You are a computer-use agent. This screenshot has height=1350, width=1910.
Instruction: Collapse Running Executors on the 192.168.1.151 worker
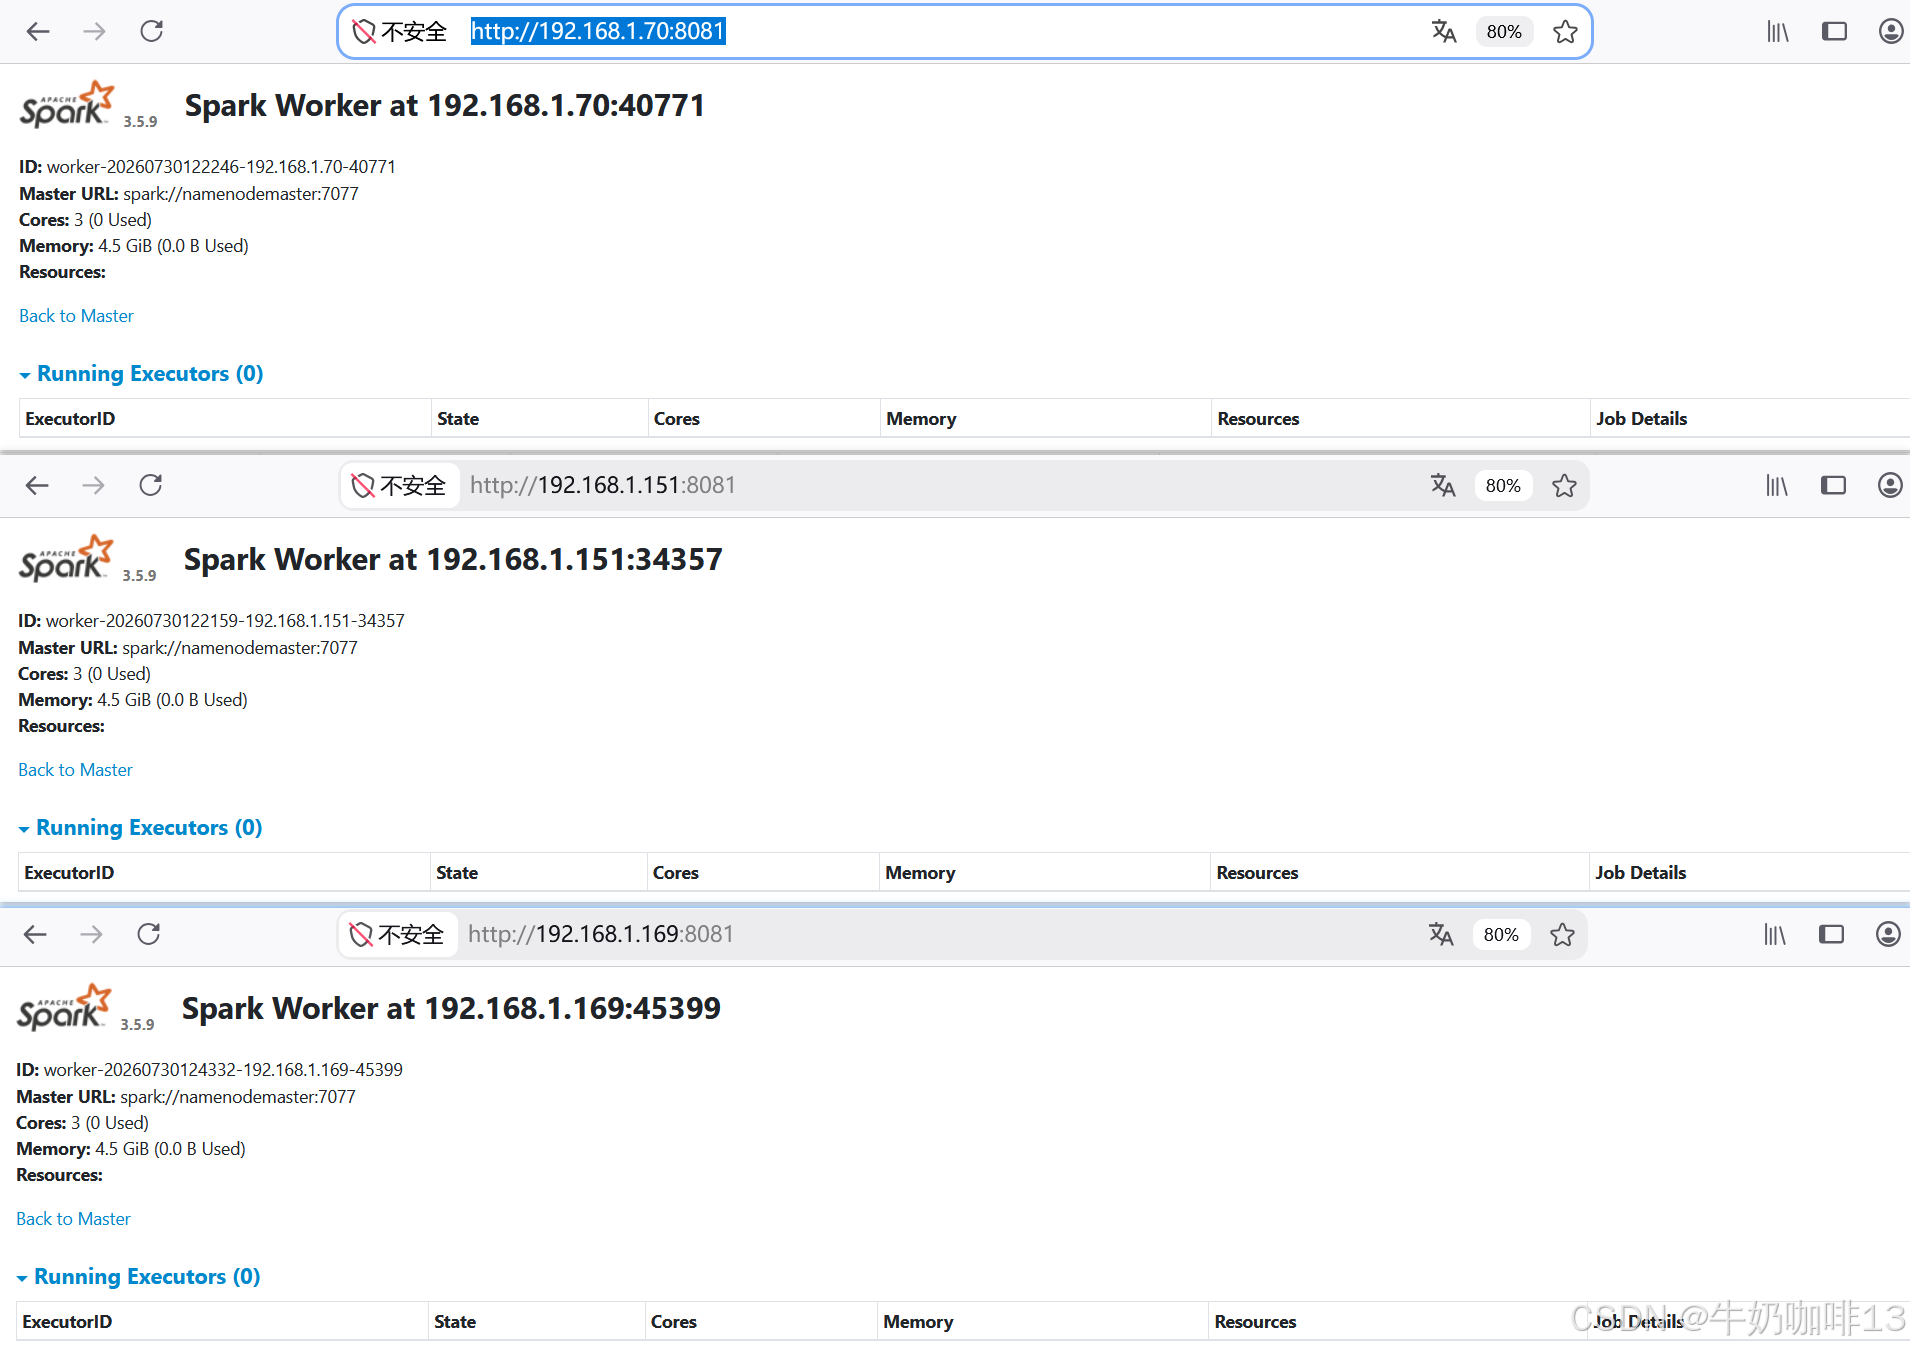click(x=140, y=828)
